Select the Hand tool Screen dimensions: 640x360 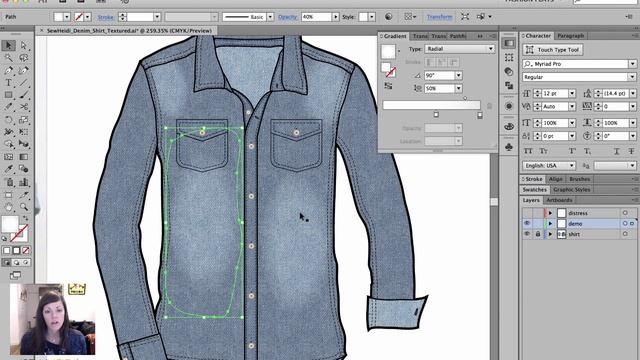(x=8, y=207)
